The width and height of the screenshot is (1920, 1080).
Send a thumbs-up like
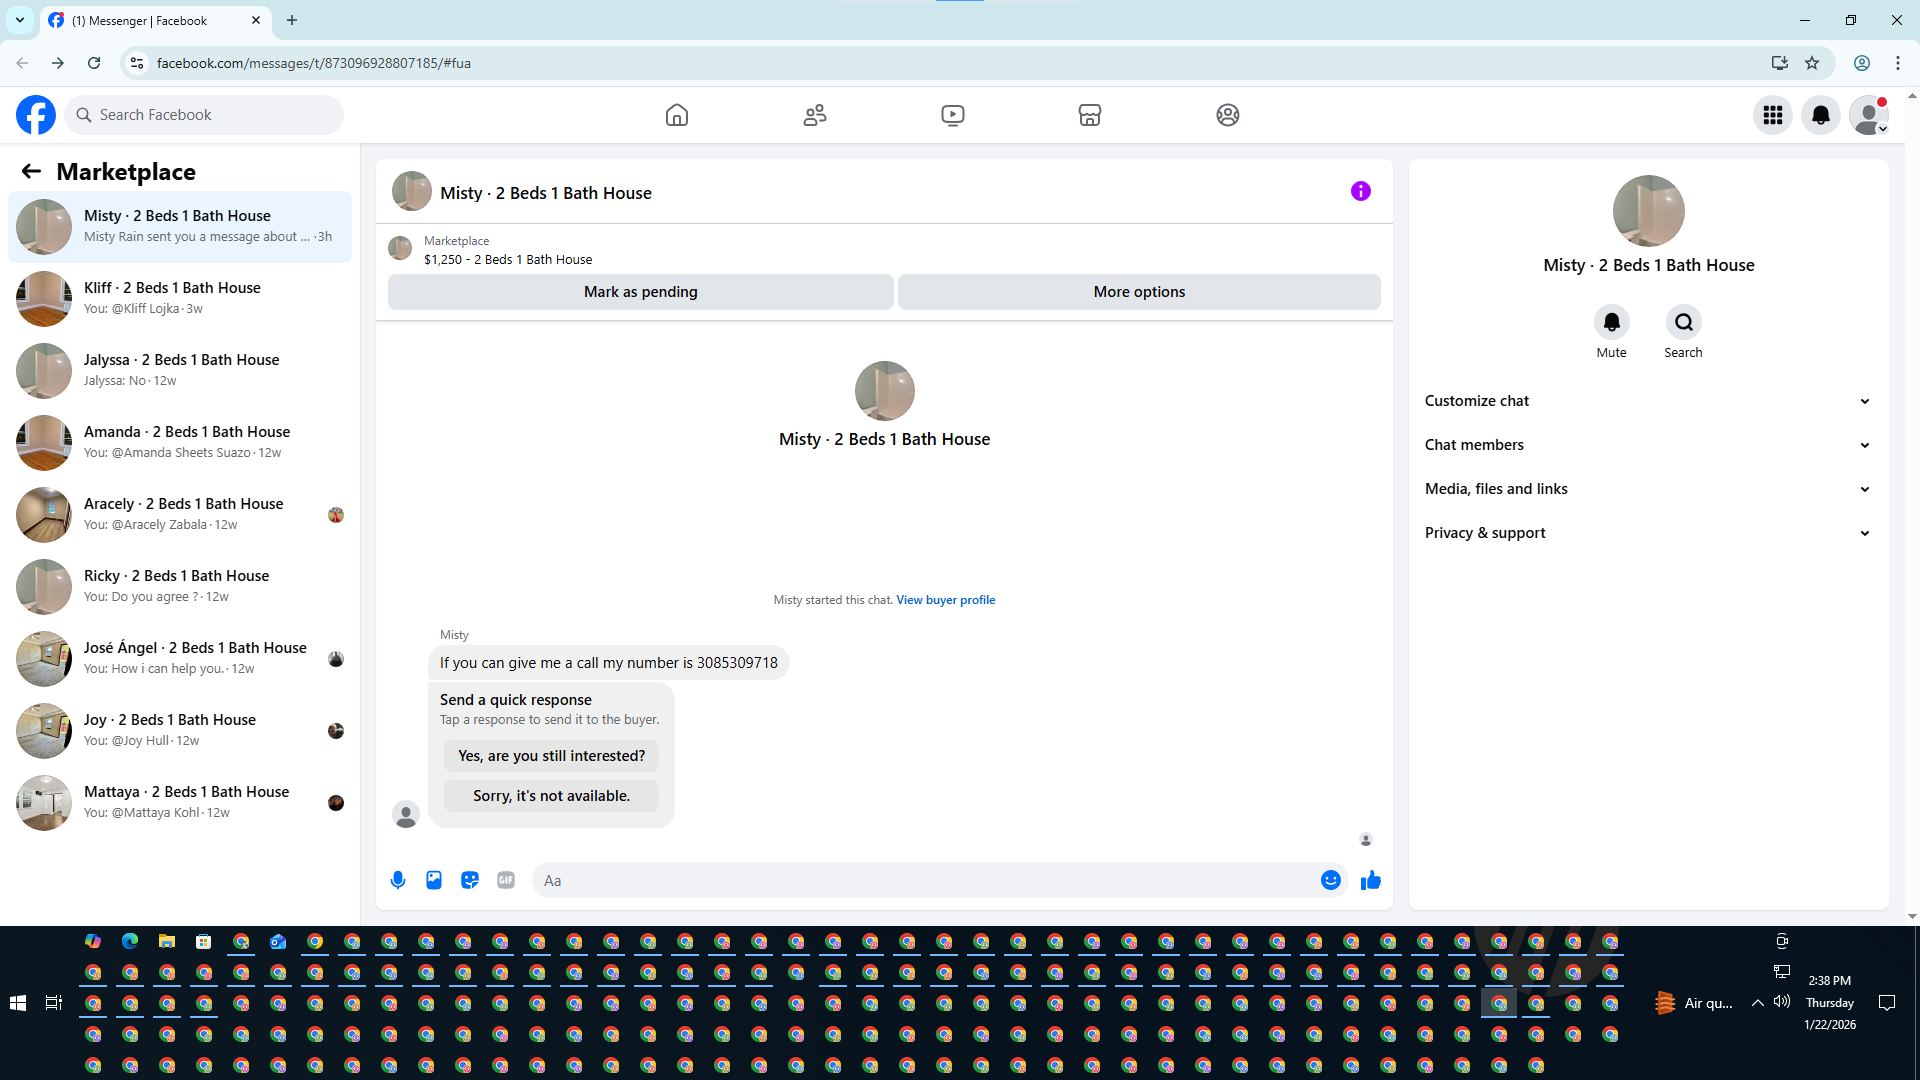tap(1371, 880)
